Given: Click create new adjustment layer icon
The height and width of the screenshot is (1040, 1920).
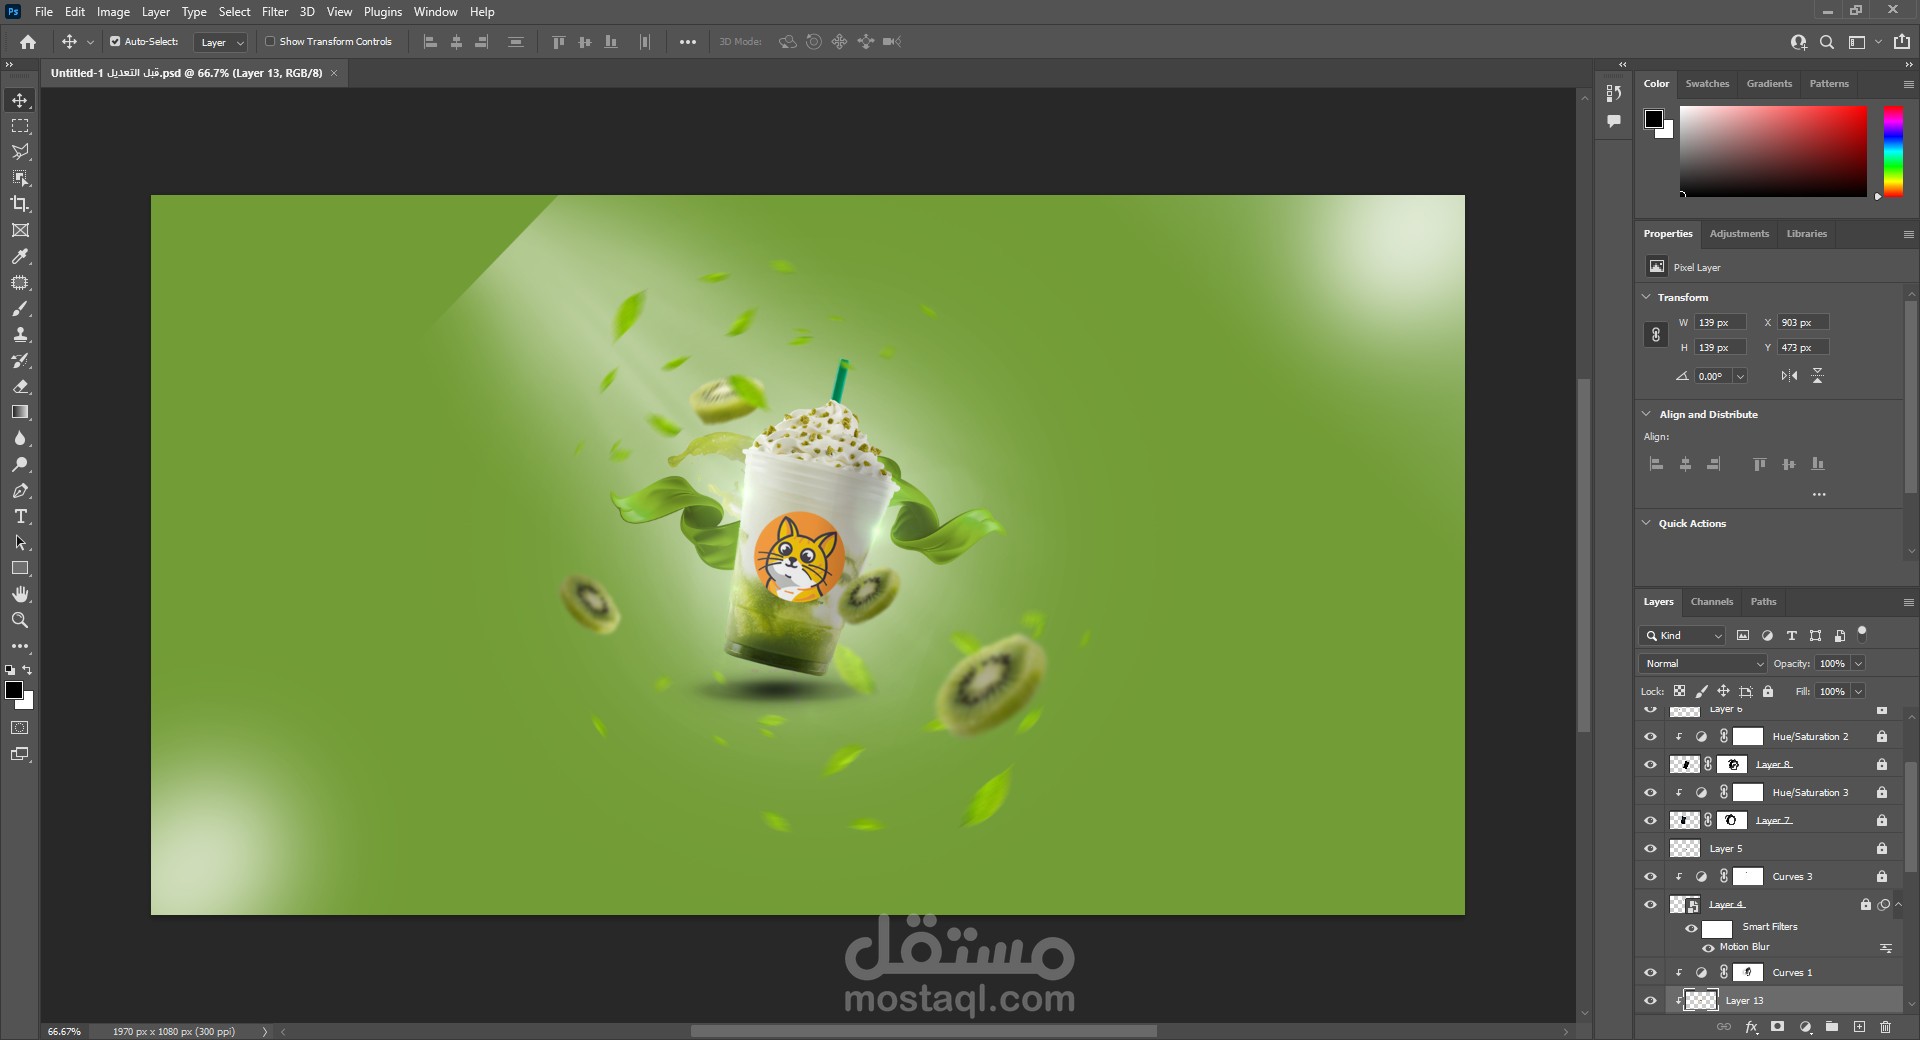Looking at the screenshot, I should pyautogui.click(x=1805, y=1027).
